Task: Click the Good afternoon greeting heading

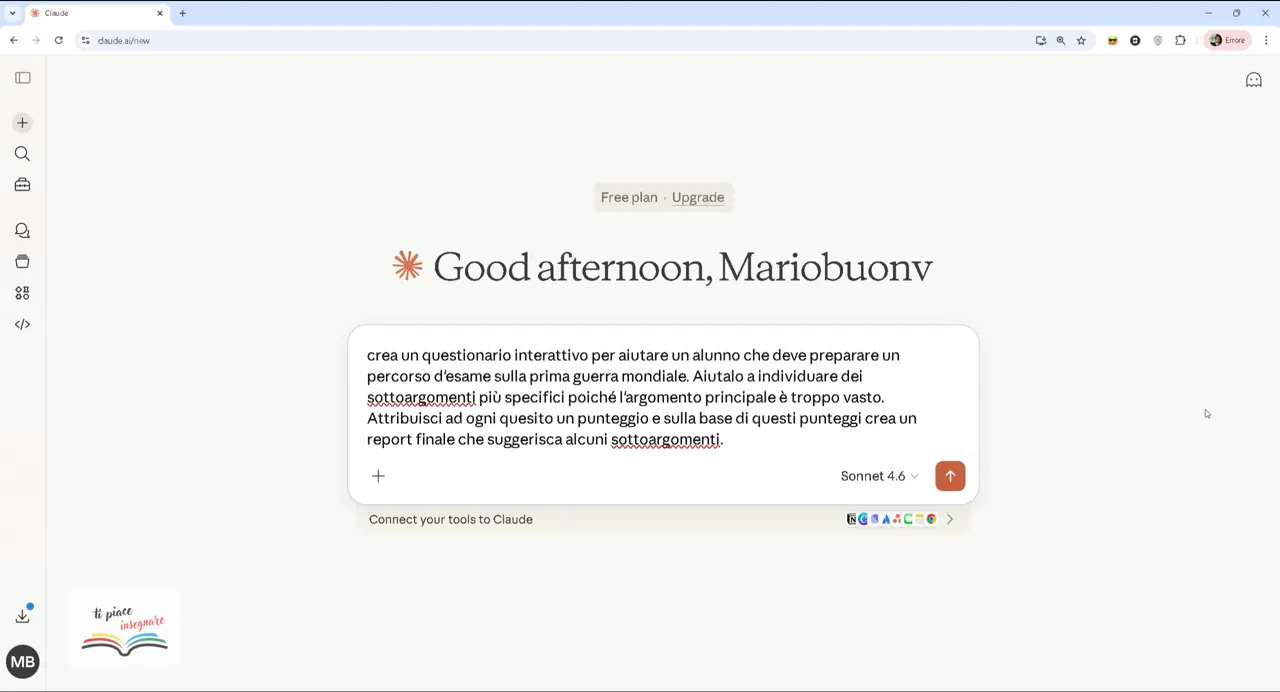Action: pyautogui.click(x=683, y=267)
